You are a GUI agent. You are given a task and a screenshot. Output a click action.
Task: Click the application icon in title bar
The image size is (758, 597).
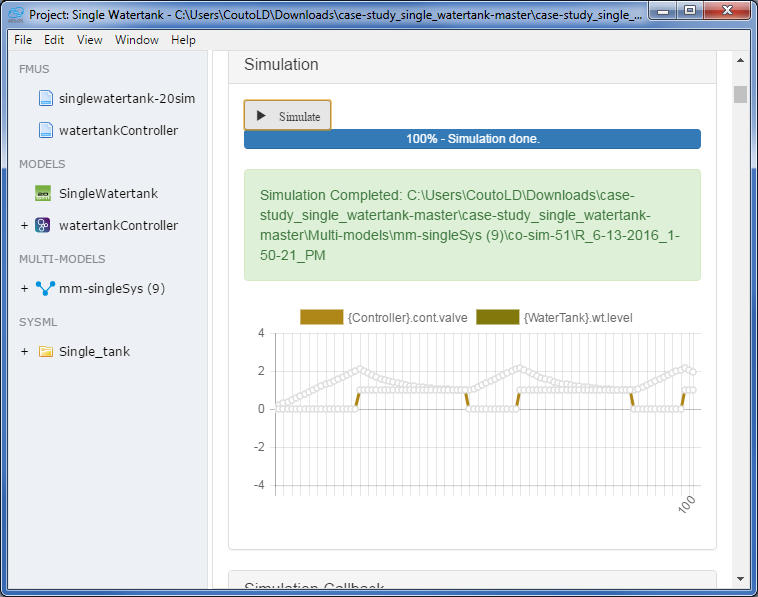[x=16, y=15]
